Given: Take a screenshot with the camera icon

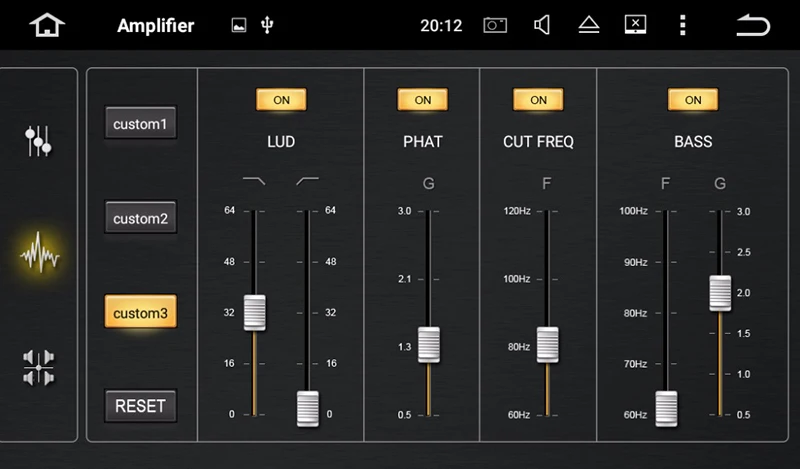Looking at the screenshot, I should click(x=495, y=25).
